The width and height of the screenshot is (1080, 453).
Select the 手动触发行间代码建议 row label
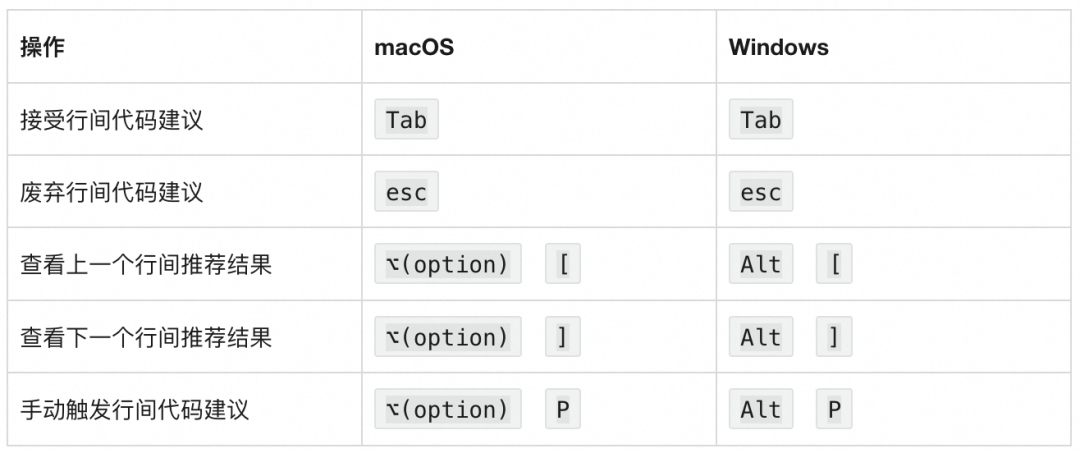[134, 409]
